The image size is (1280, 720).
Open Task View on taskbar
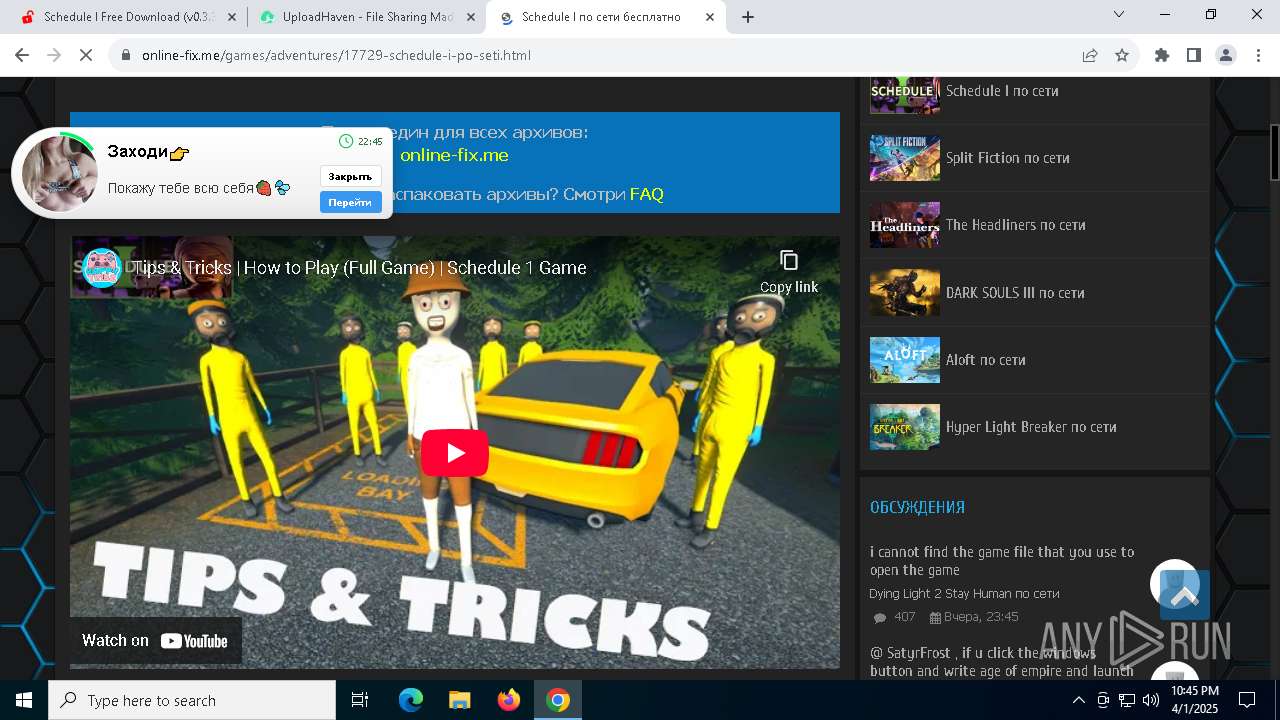(x=360, y=700)
